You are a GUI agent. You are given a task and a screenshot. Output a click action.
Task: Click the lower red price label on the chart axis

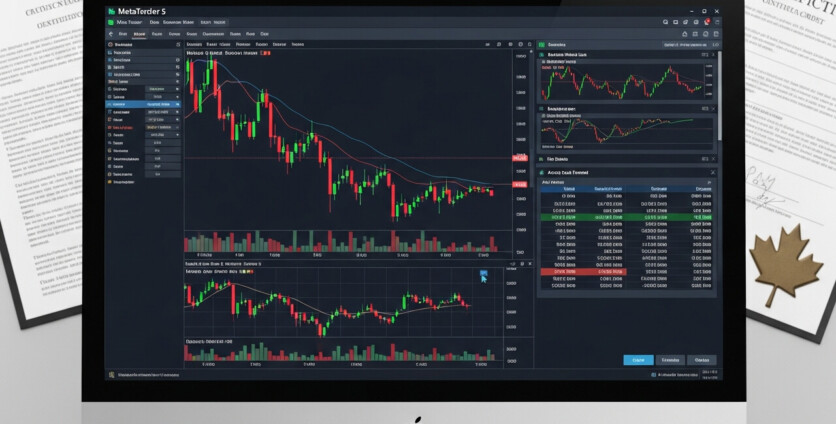[x=519, y=185]
